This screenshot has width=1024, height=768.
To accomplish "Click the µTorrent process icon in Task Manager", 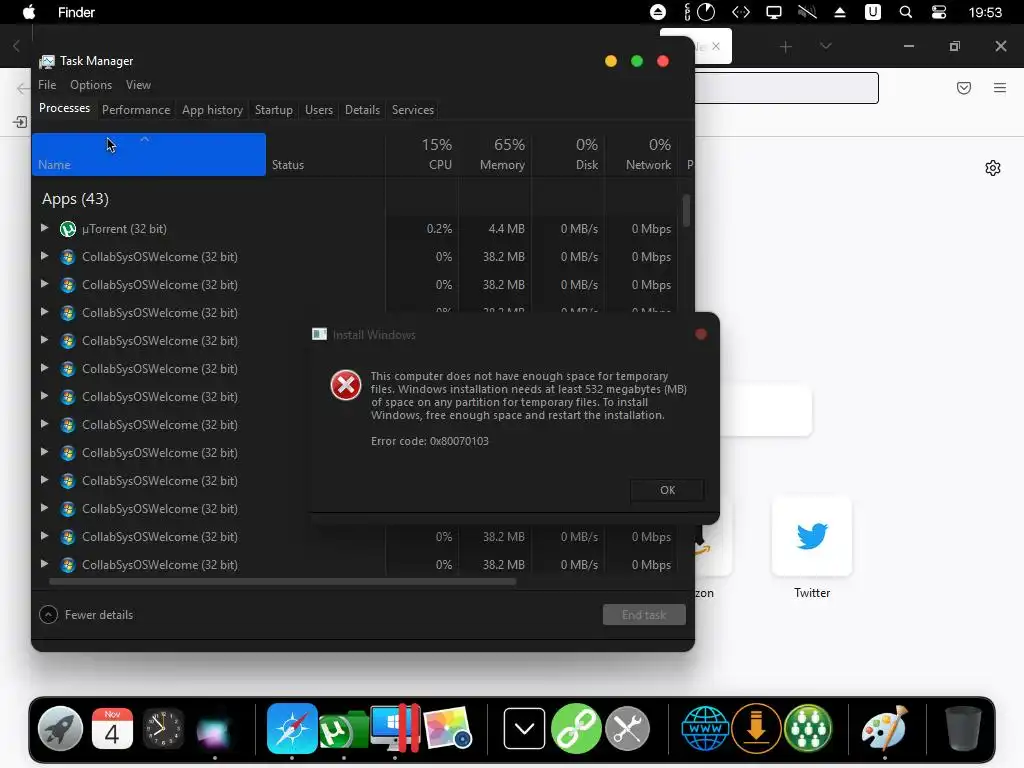I will [x=68, y=229].
